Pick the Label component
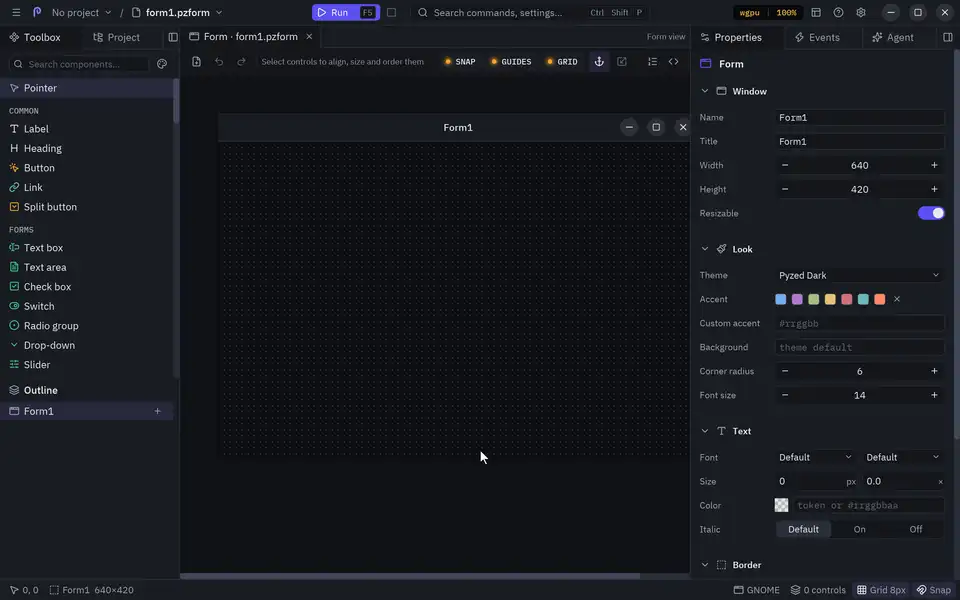 click(87, 129)
